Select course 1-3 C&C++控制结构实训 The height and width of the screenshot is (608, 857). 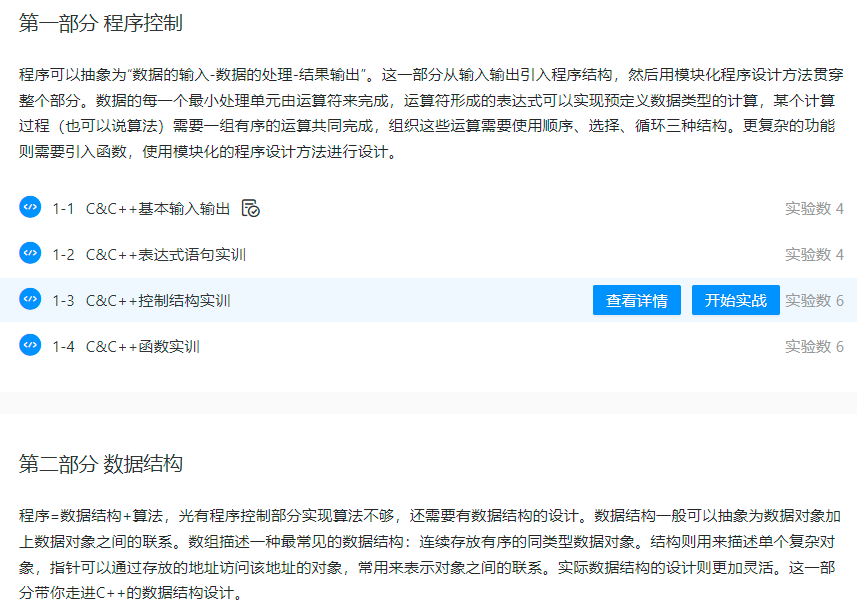coord(141,301)
